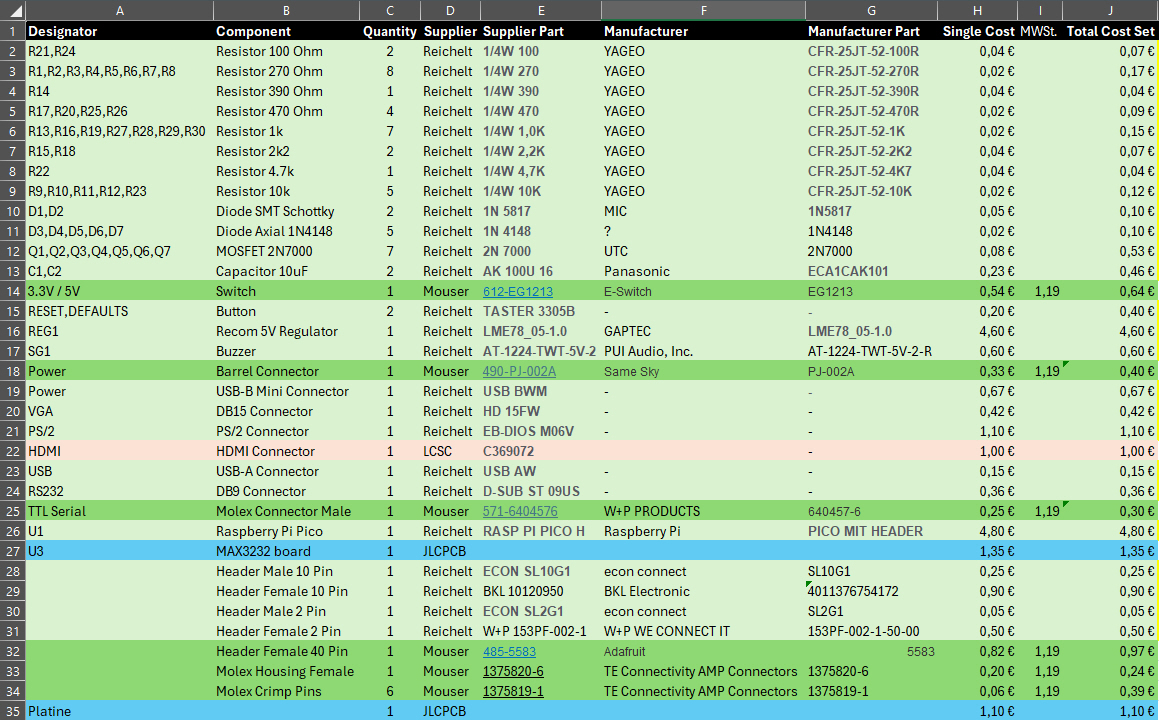Select cell 4011376754172
Viewport: 1159px width, 720px height.
coord(871,591)
